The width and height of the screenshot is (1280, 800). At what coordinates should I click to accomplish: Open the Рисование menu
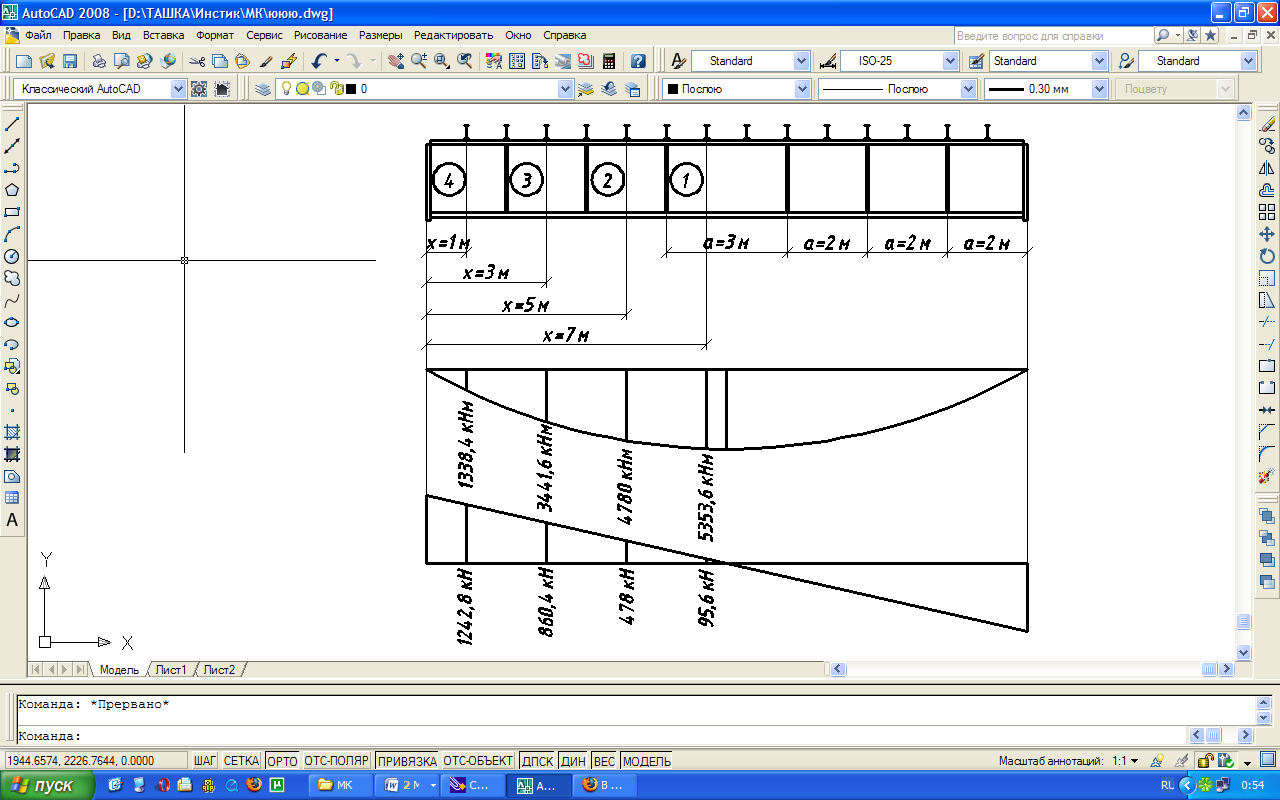(321, 35)
